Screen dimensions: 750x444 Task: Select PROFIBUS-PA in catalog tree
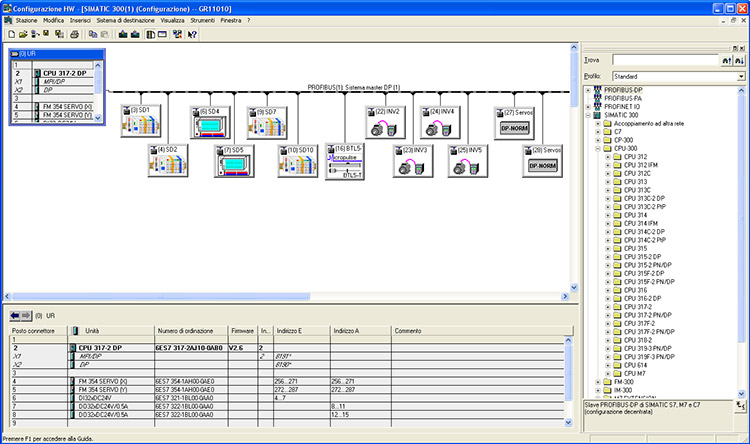(623, 99)
